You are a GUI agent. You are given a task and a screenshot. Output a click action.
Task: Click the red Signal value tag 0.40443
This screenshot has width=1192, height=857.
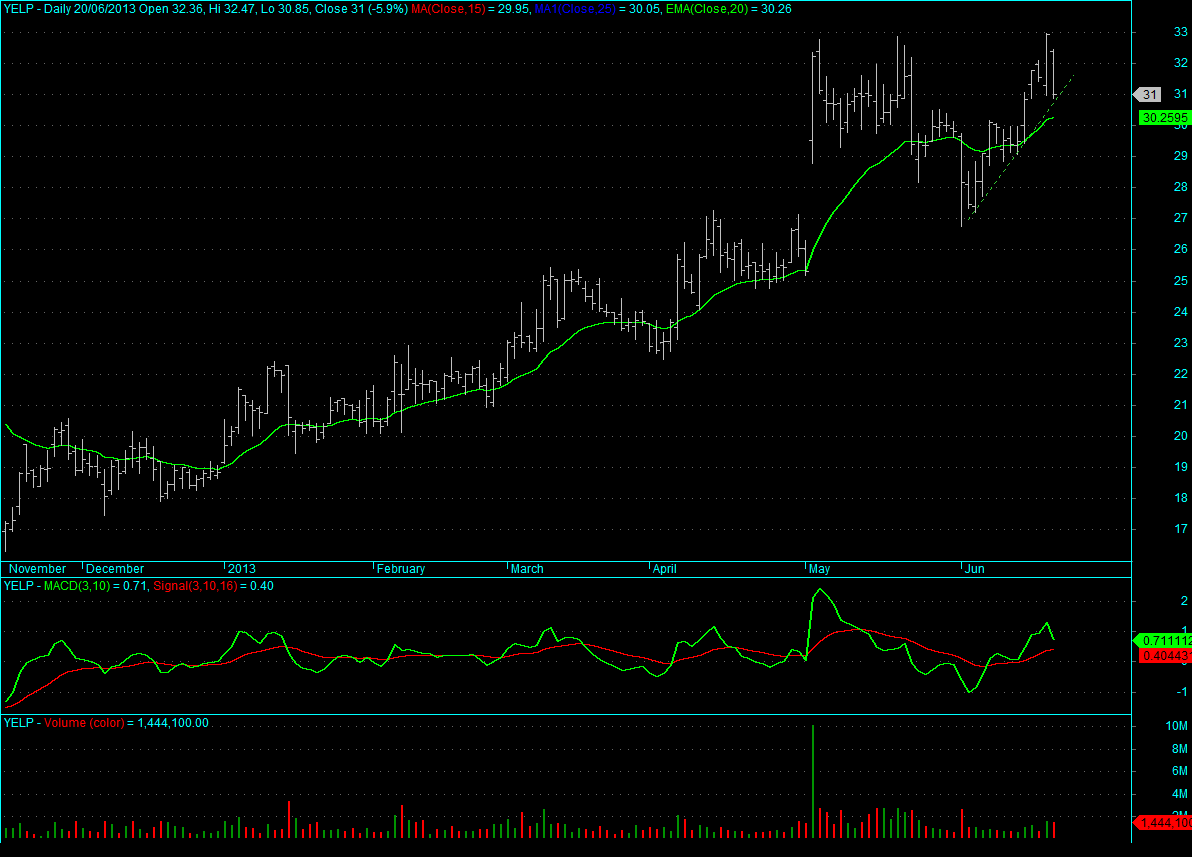click(x=1165, y=655)
